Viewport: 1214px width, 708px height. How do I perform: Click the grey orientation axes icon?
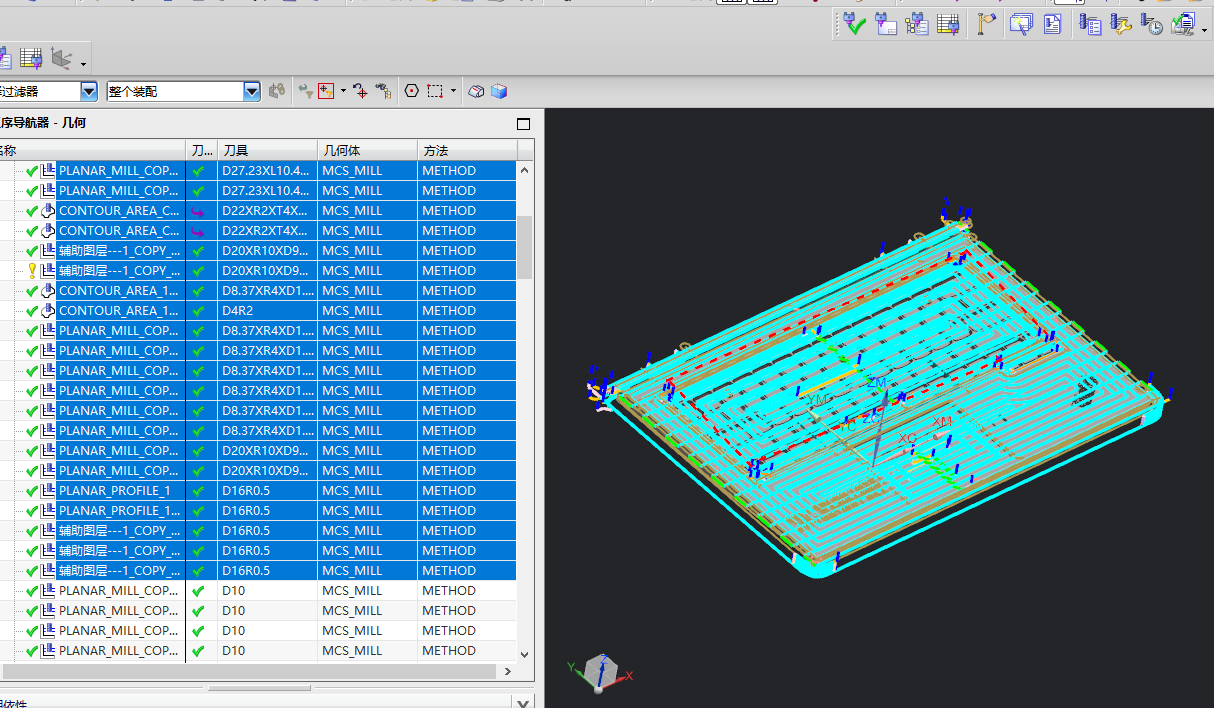pyautogui.click(x=61, y=59)
